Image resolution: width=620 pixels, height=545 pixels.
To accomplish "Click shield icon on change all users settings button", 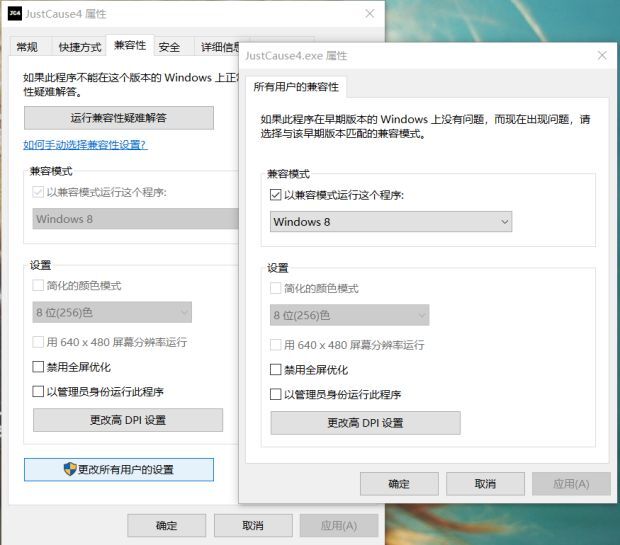I will click(70, 469).
